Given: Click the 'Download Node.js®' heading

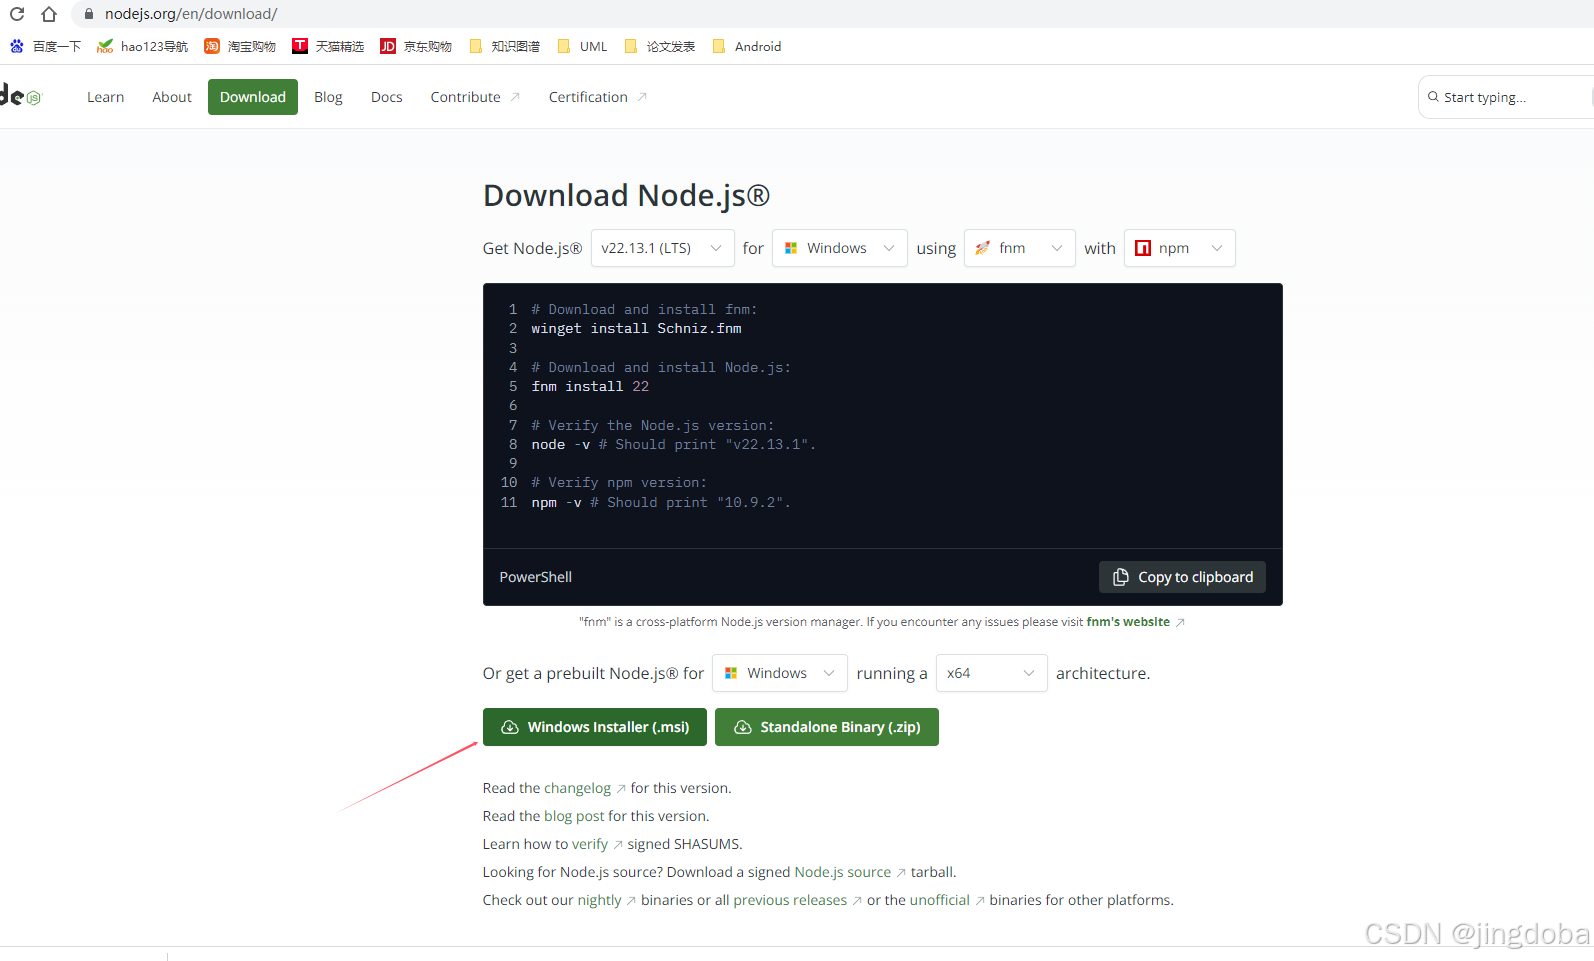Looking at the screenshot, I should [627, 195].
